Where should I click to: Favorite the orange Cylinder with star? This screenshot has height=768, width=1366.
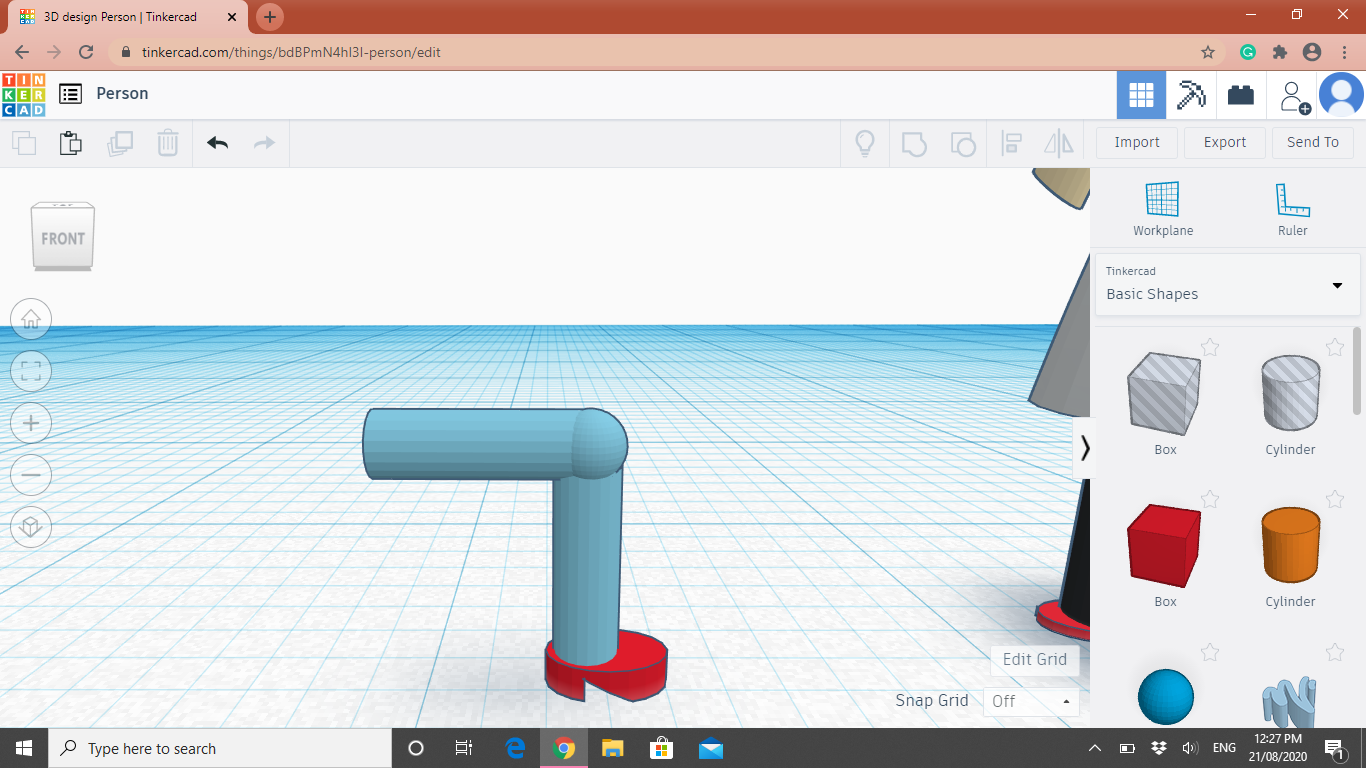(x=1335, y=499)
